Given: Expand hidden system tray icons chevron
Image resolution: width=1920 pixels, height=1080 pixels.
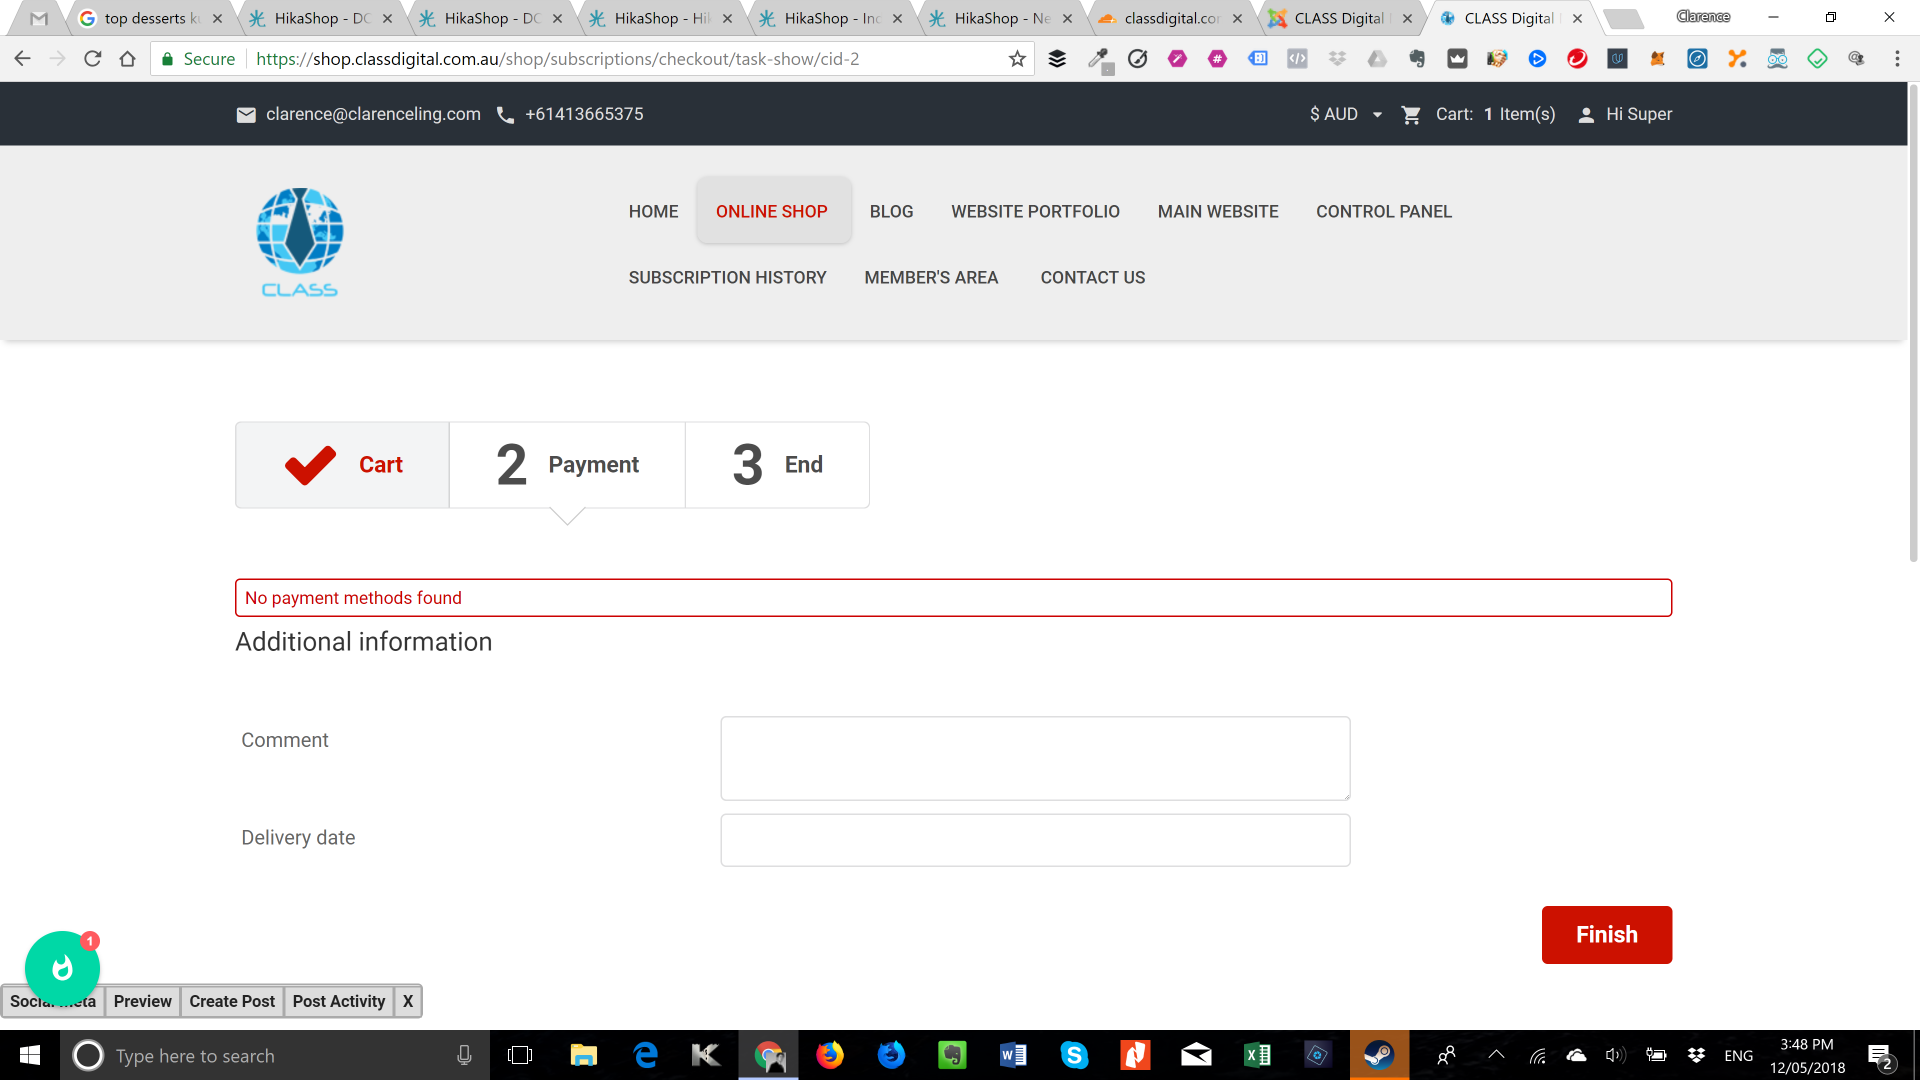Looking at the screenshot, I should [x=1496, y=1055].
